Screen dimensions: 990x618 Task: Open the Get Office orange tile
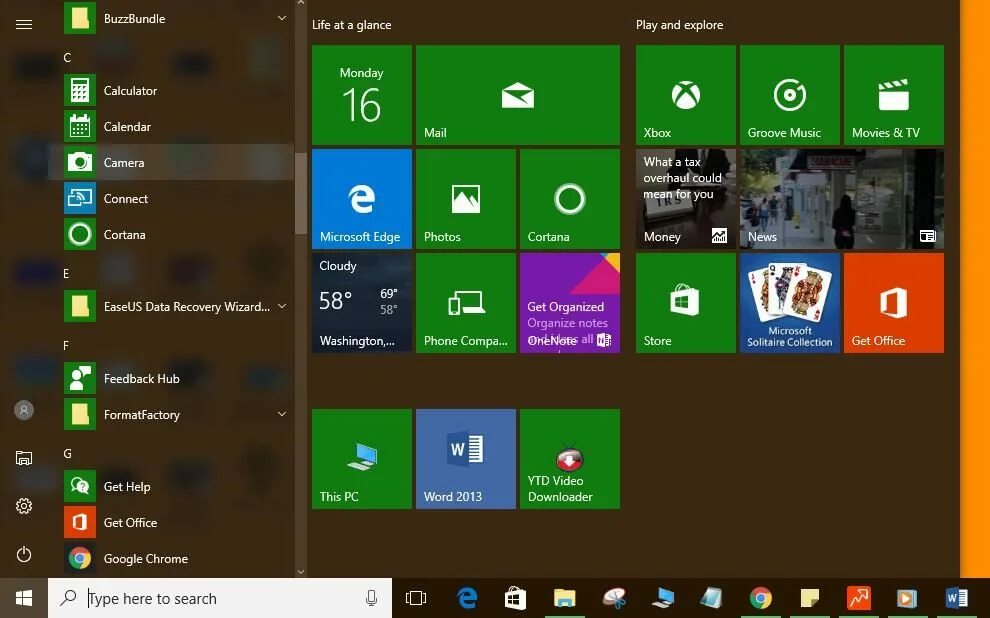pos(894,303)
